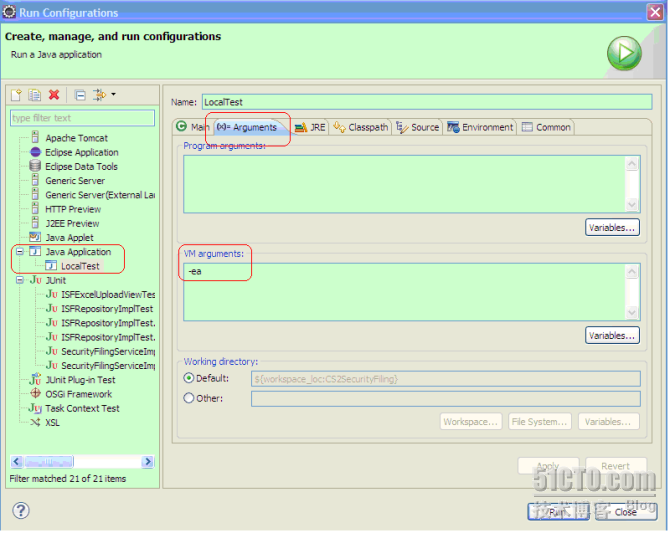
Task: Click the Java Applet icon
Action: (x=35, y=237)
